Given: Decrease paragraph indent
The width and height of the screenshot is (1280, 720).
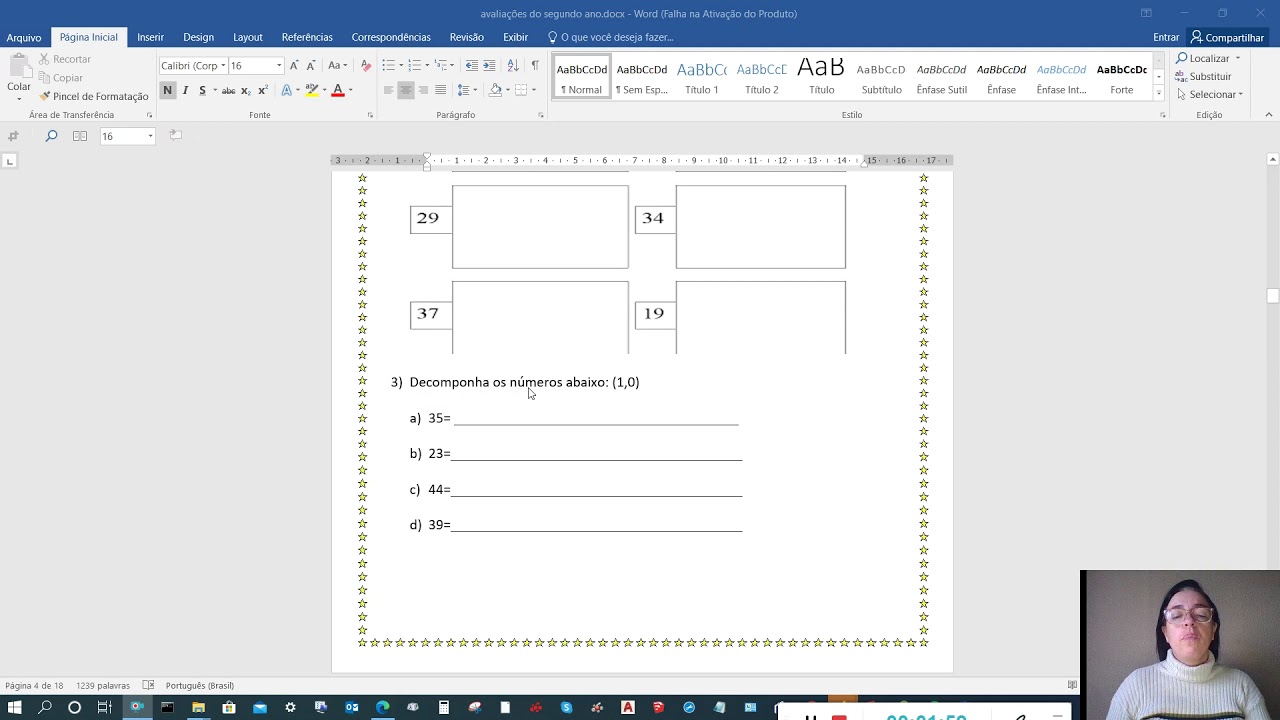Looking at the screenshot, I should 471,65.
